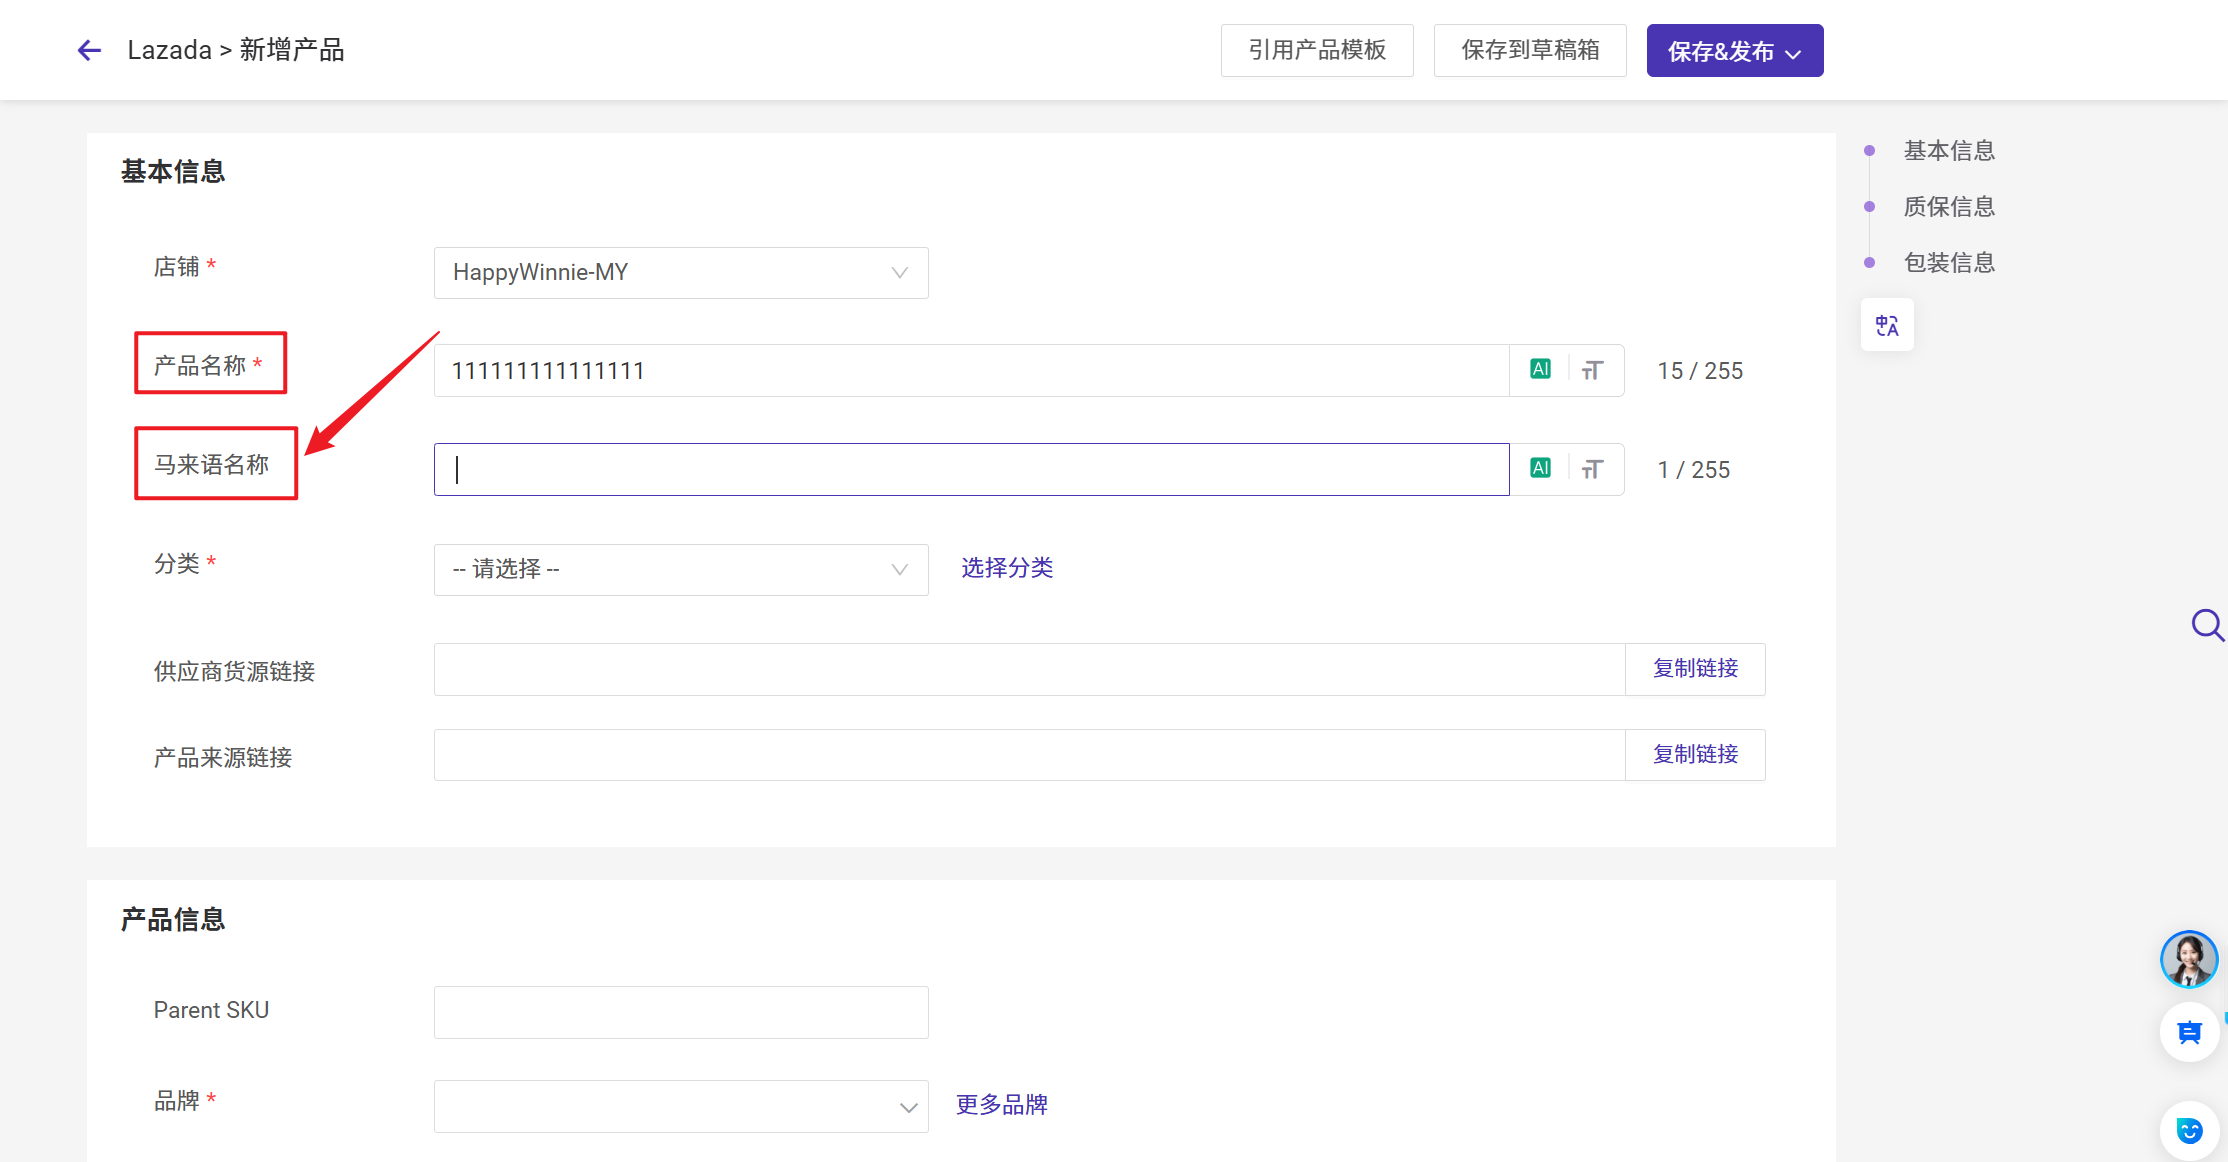Click the 1 / 255 character counter

[1693, 470]
